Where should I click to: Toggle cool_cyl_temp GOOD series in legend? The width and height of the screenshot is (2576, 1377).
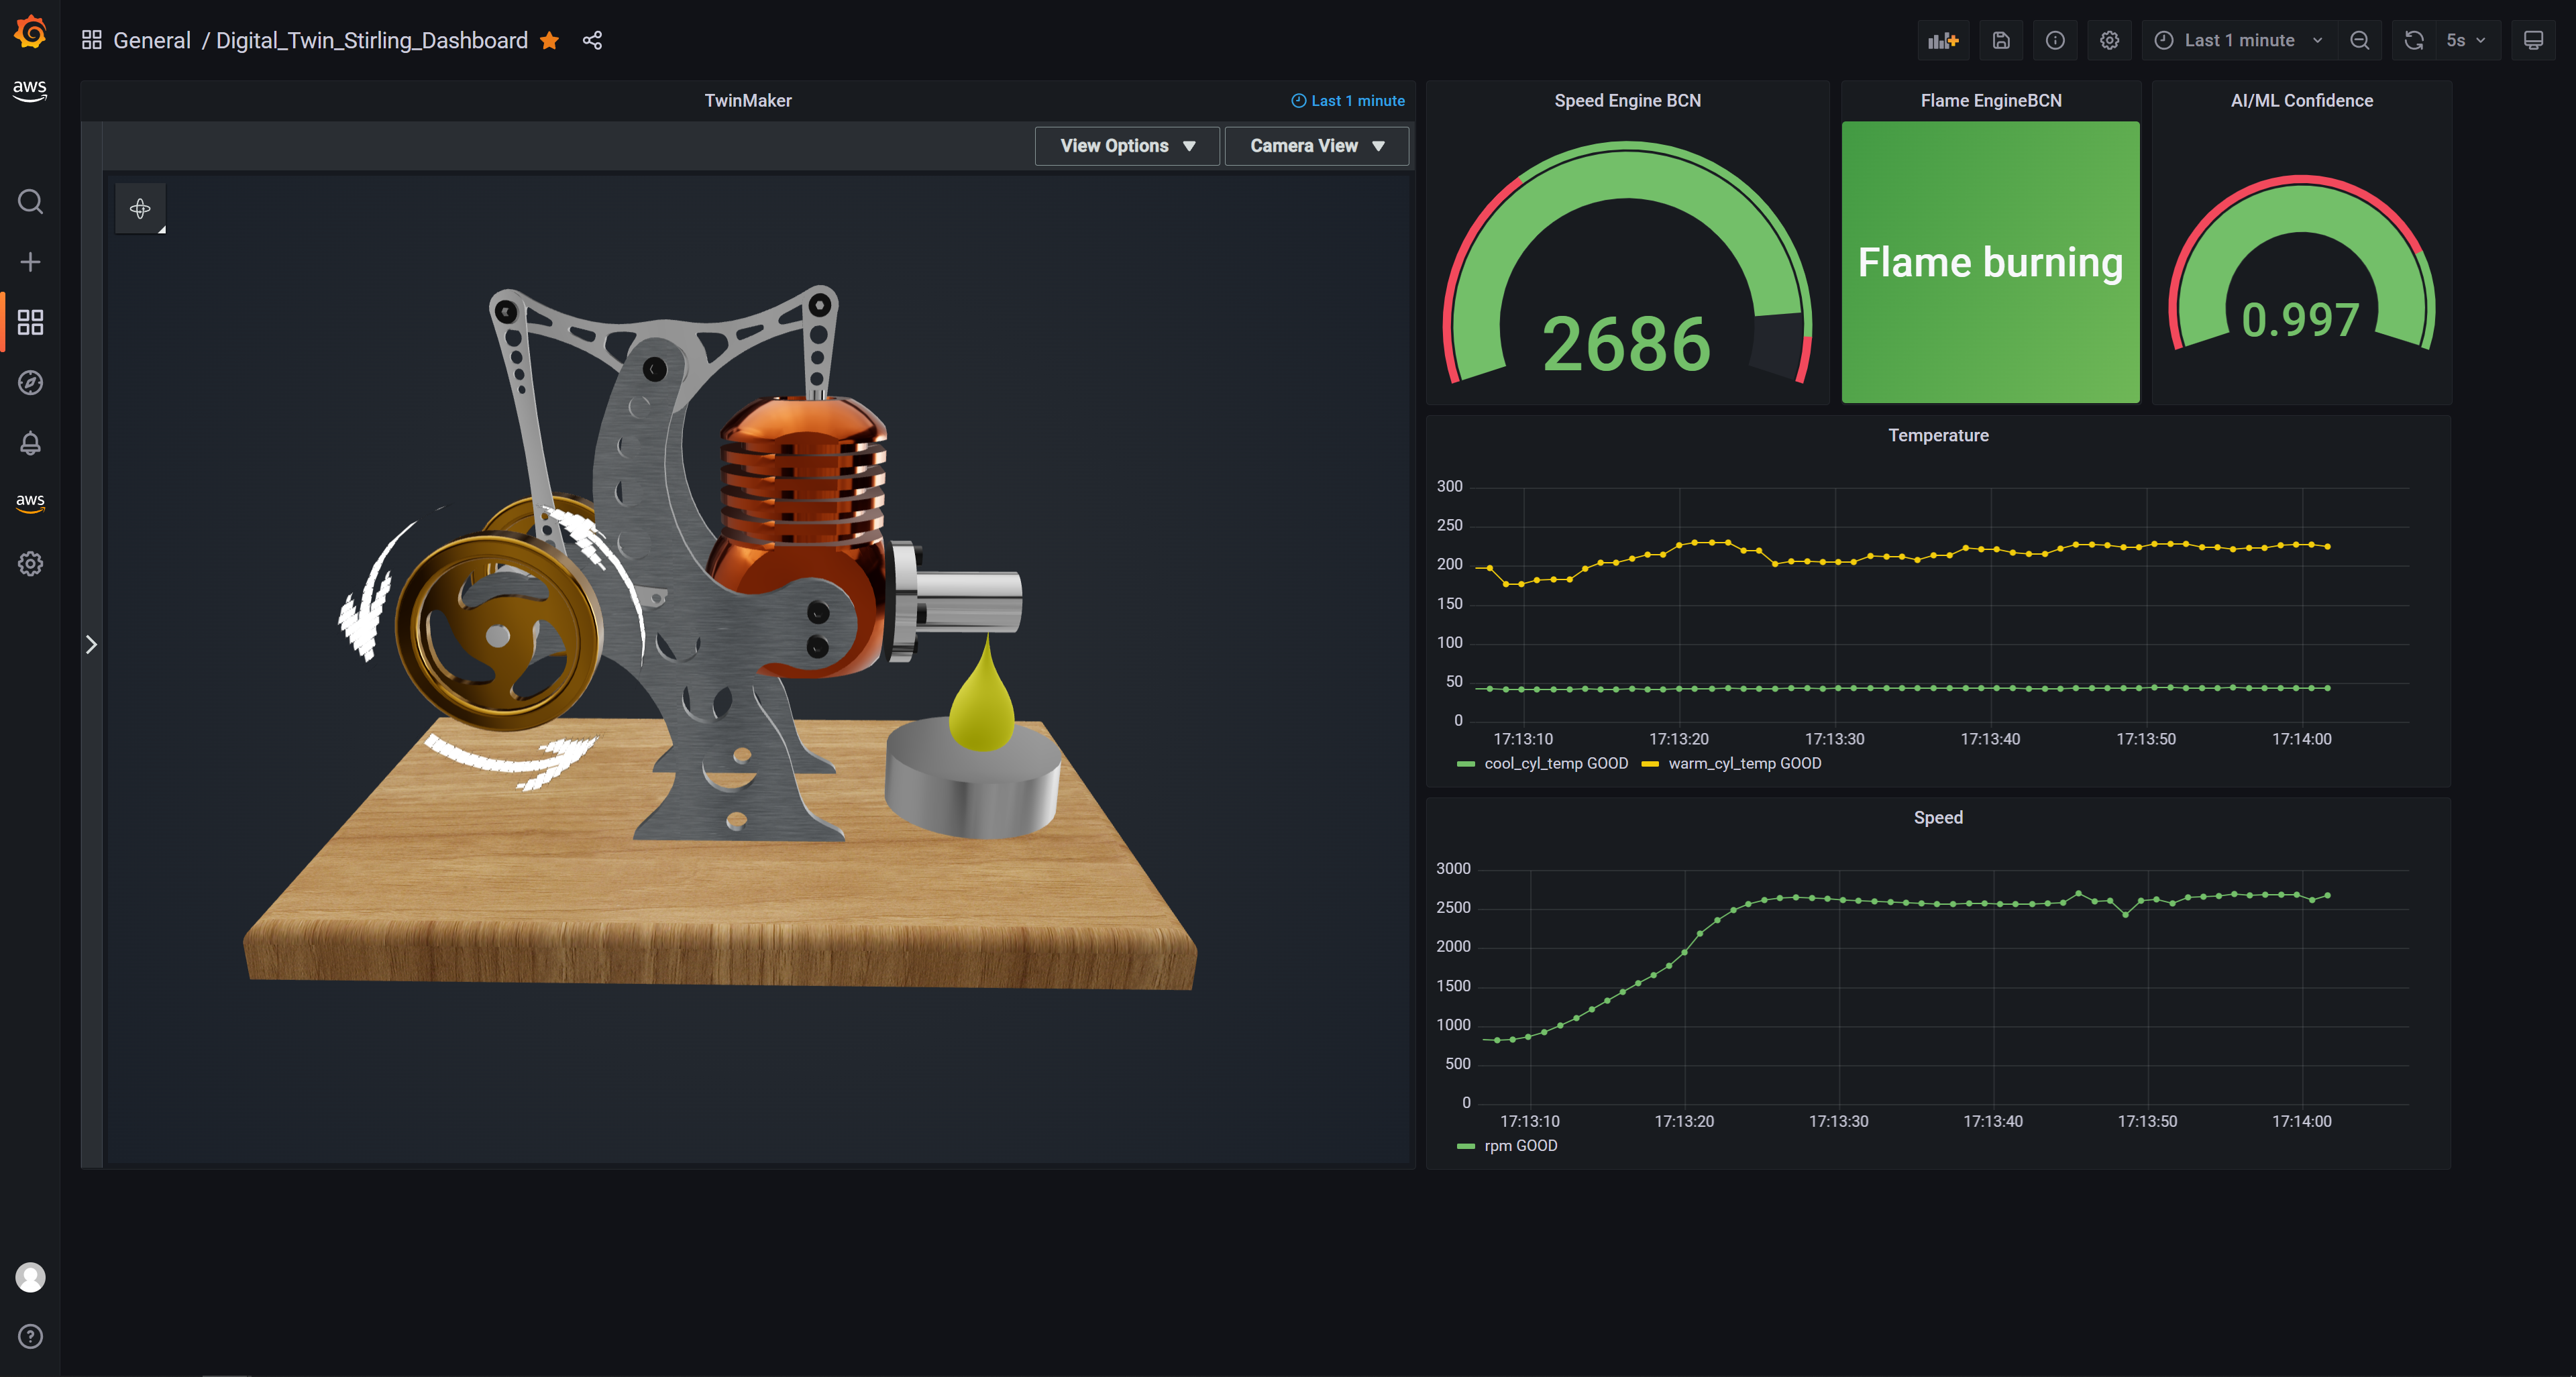pyautogui.click(x=1555, y=763)
